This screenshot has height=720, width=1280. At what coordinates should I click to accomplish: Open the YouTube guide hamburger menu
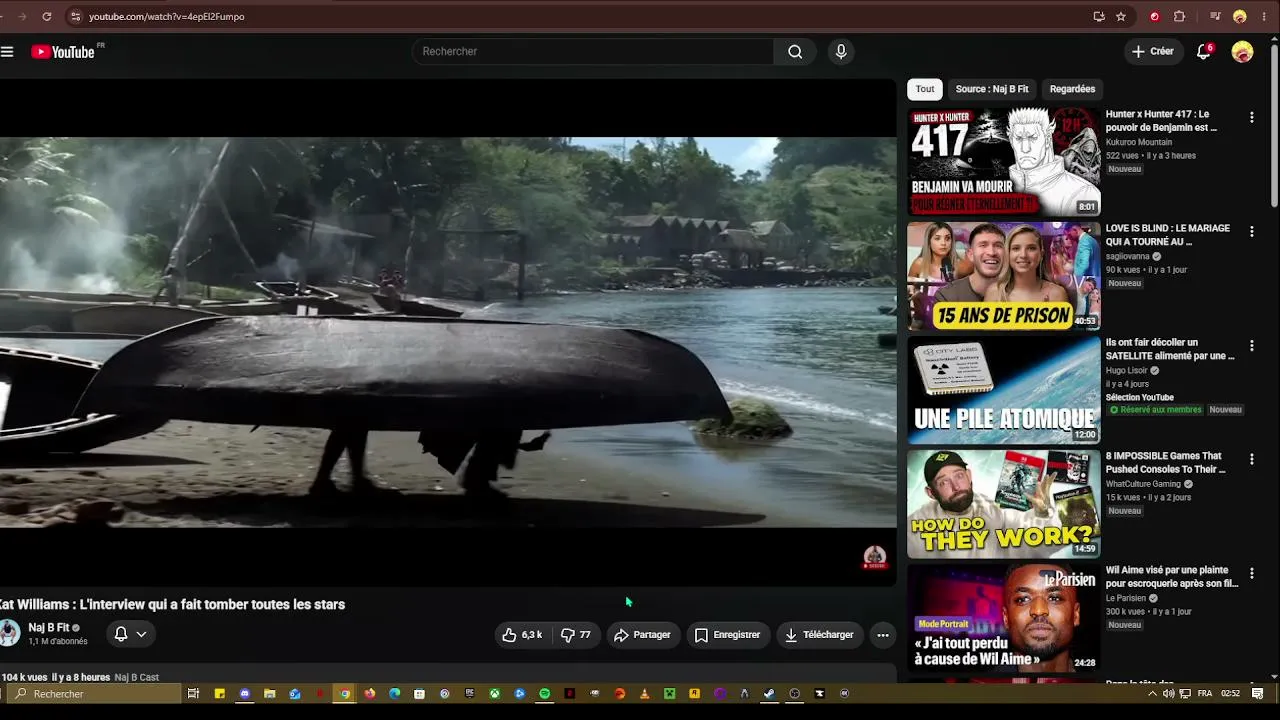click(x=7, y=52)
